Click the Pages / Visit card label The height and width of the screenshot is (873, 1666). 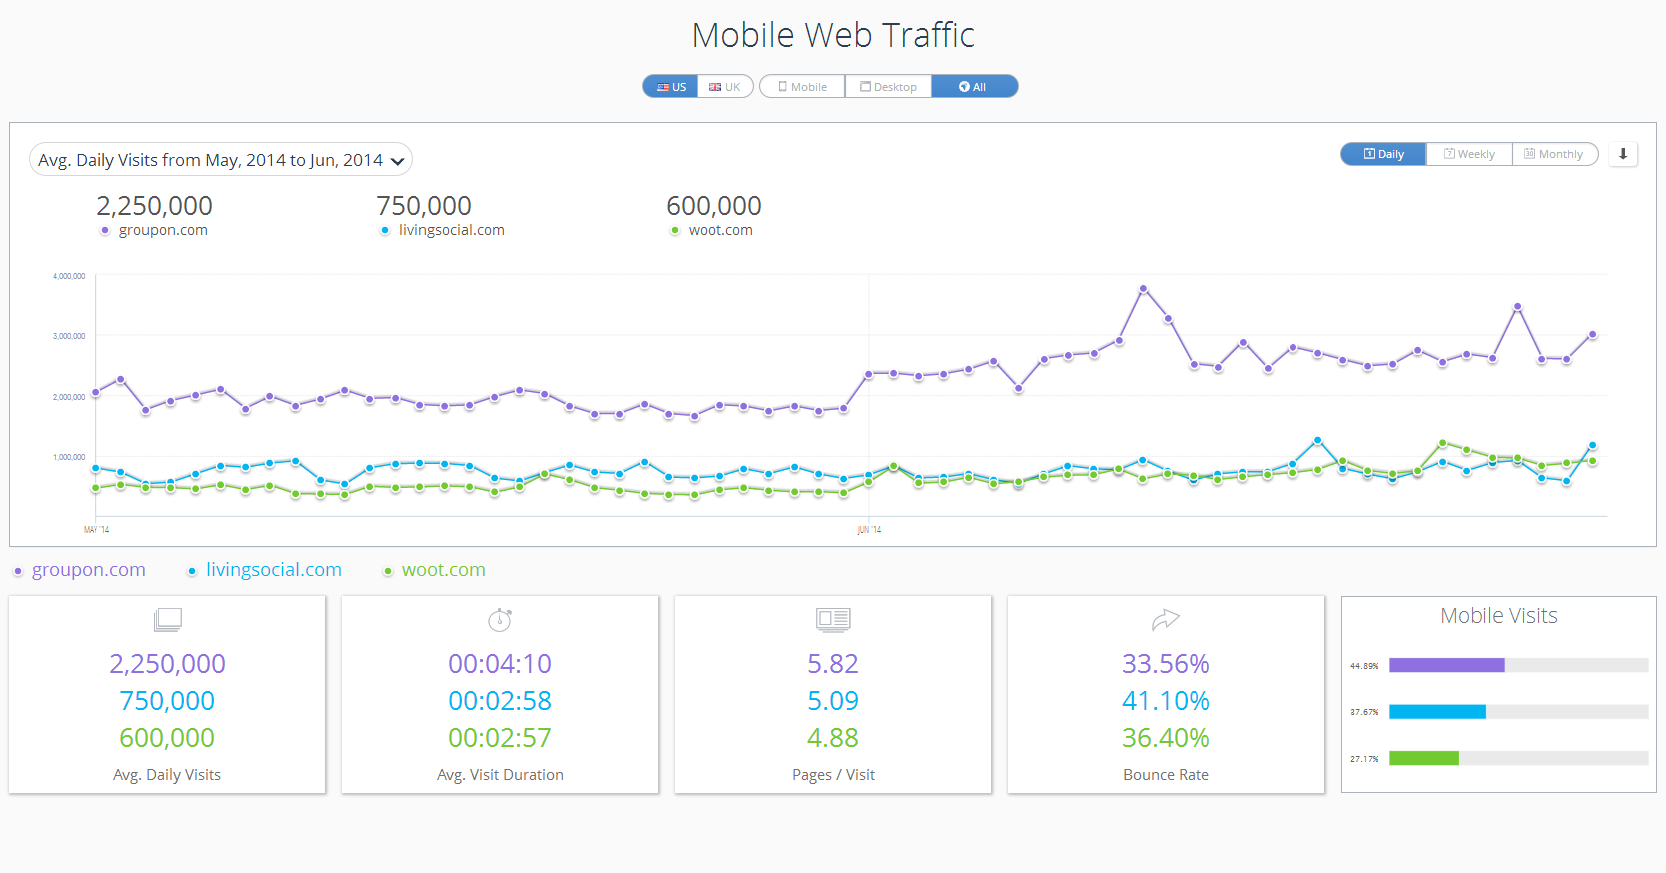point(833,775)
